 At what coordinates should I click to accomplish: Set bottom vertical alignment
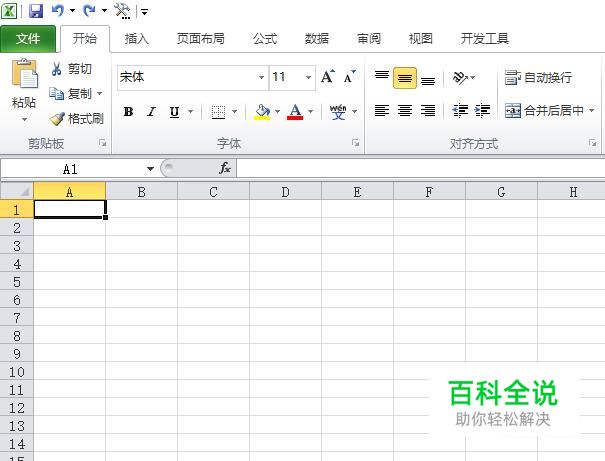pyautogui.click(x=428, y=79)
